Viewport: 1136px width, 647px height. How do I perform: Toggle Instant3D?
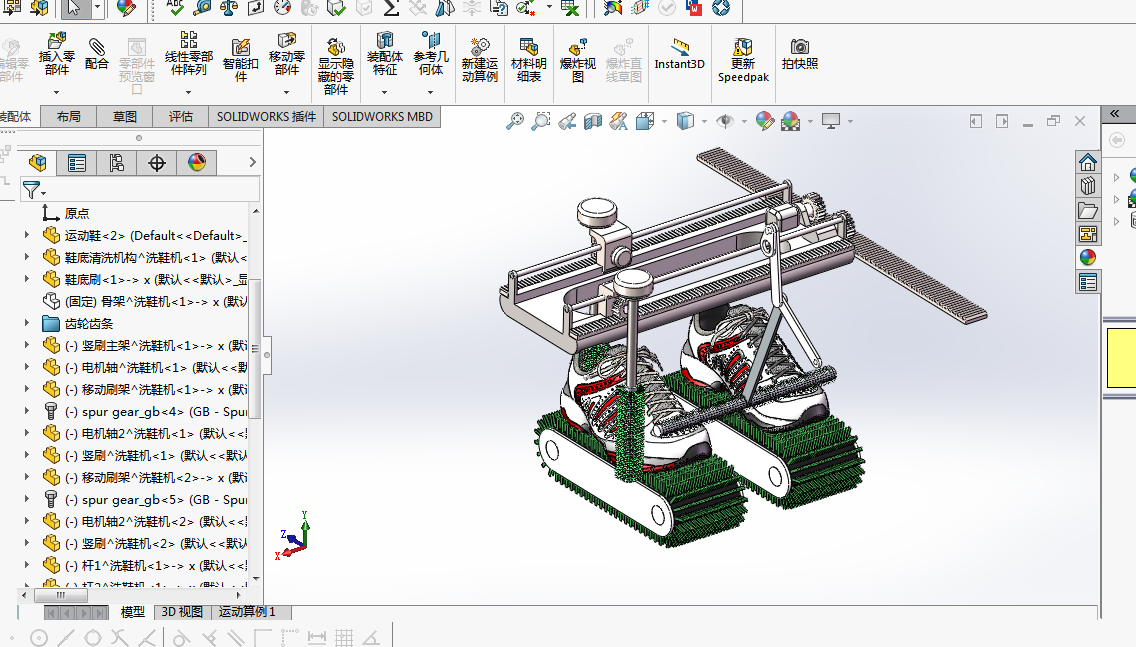680,54
